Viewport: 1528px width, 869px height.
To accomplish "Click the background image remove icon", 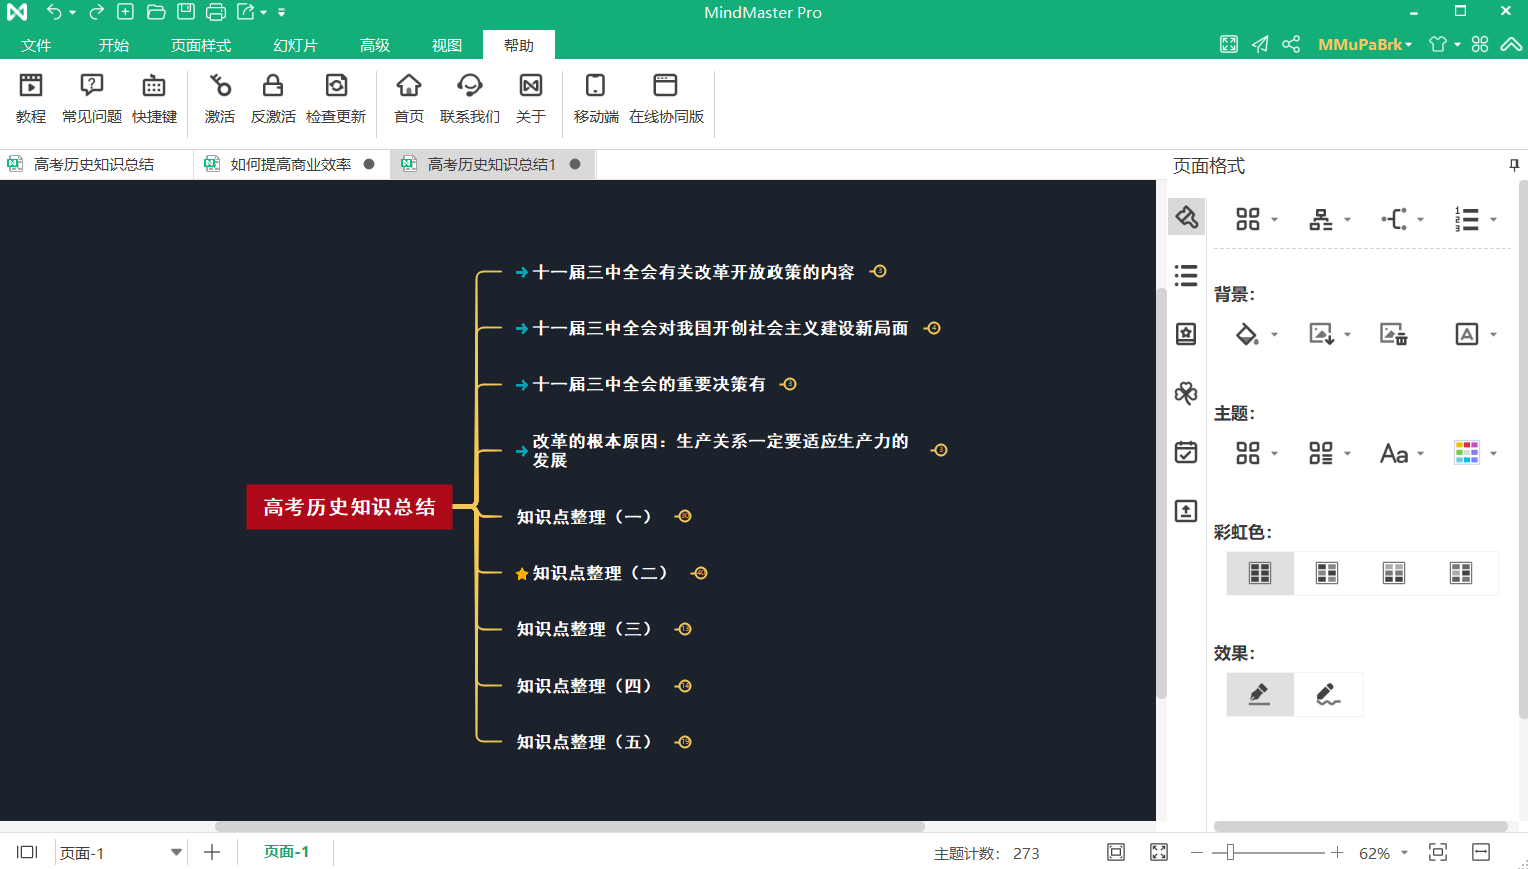I will 1393,334.
